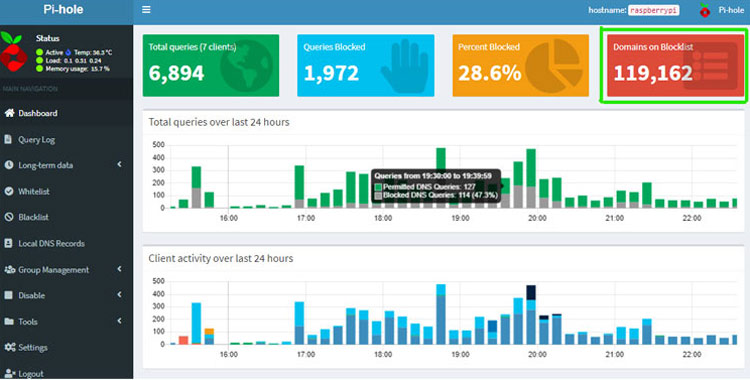This screenshot has height=380, width=750.
Task: Open Local DNS Records page
Action: [x=66, y=243]
